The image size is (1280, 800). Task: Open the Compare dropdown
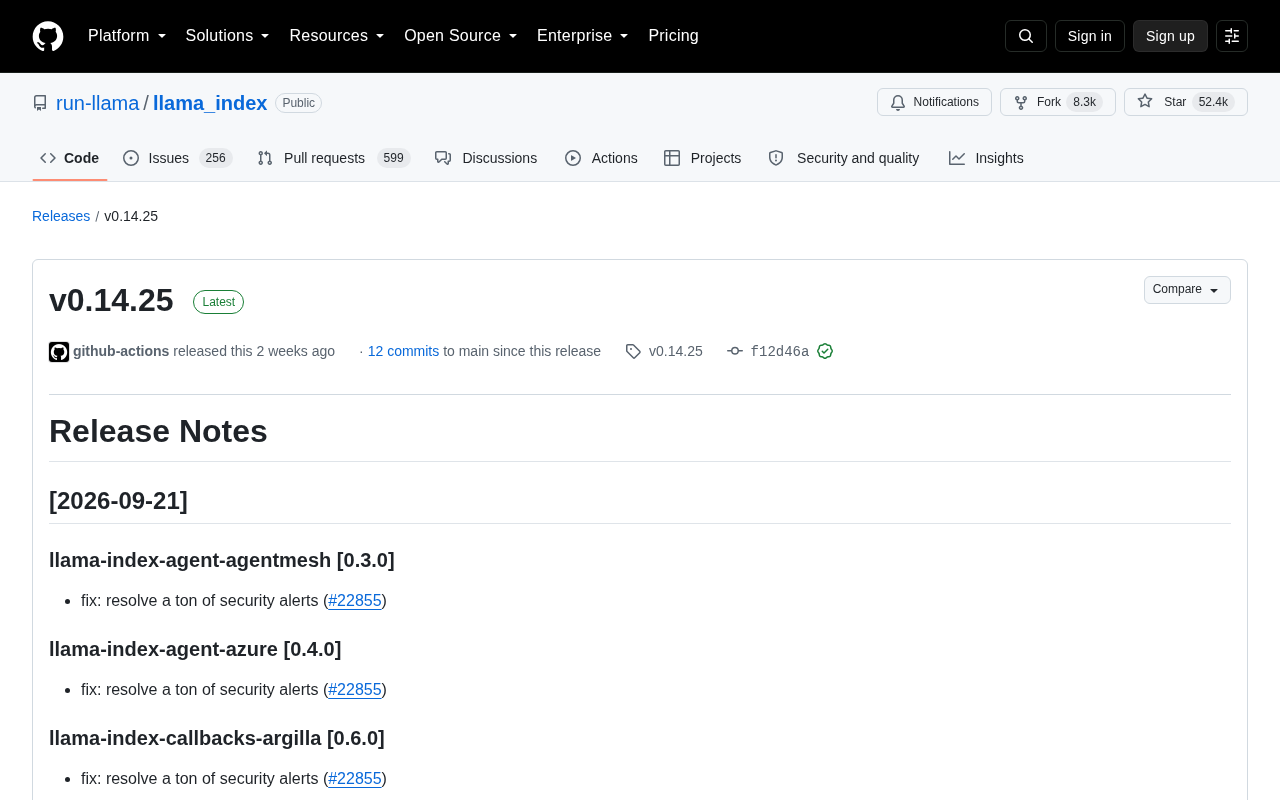(x=1187, y=290)
